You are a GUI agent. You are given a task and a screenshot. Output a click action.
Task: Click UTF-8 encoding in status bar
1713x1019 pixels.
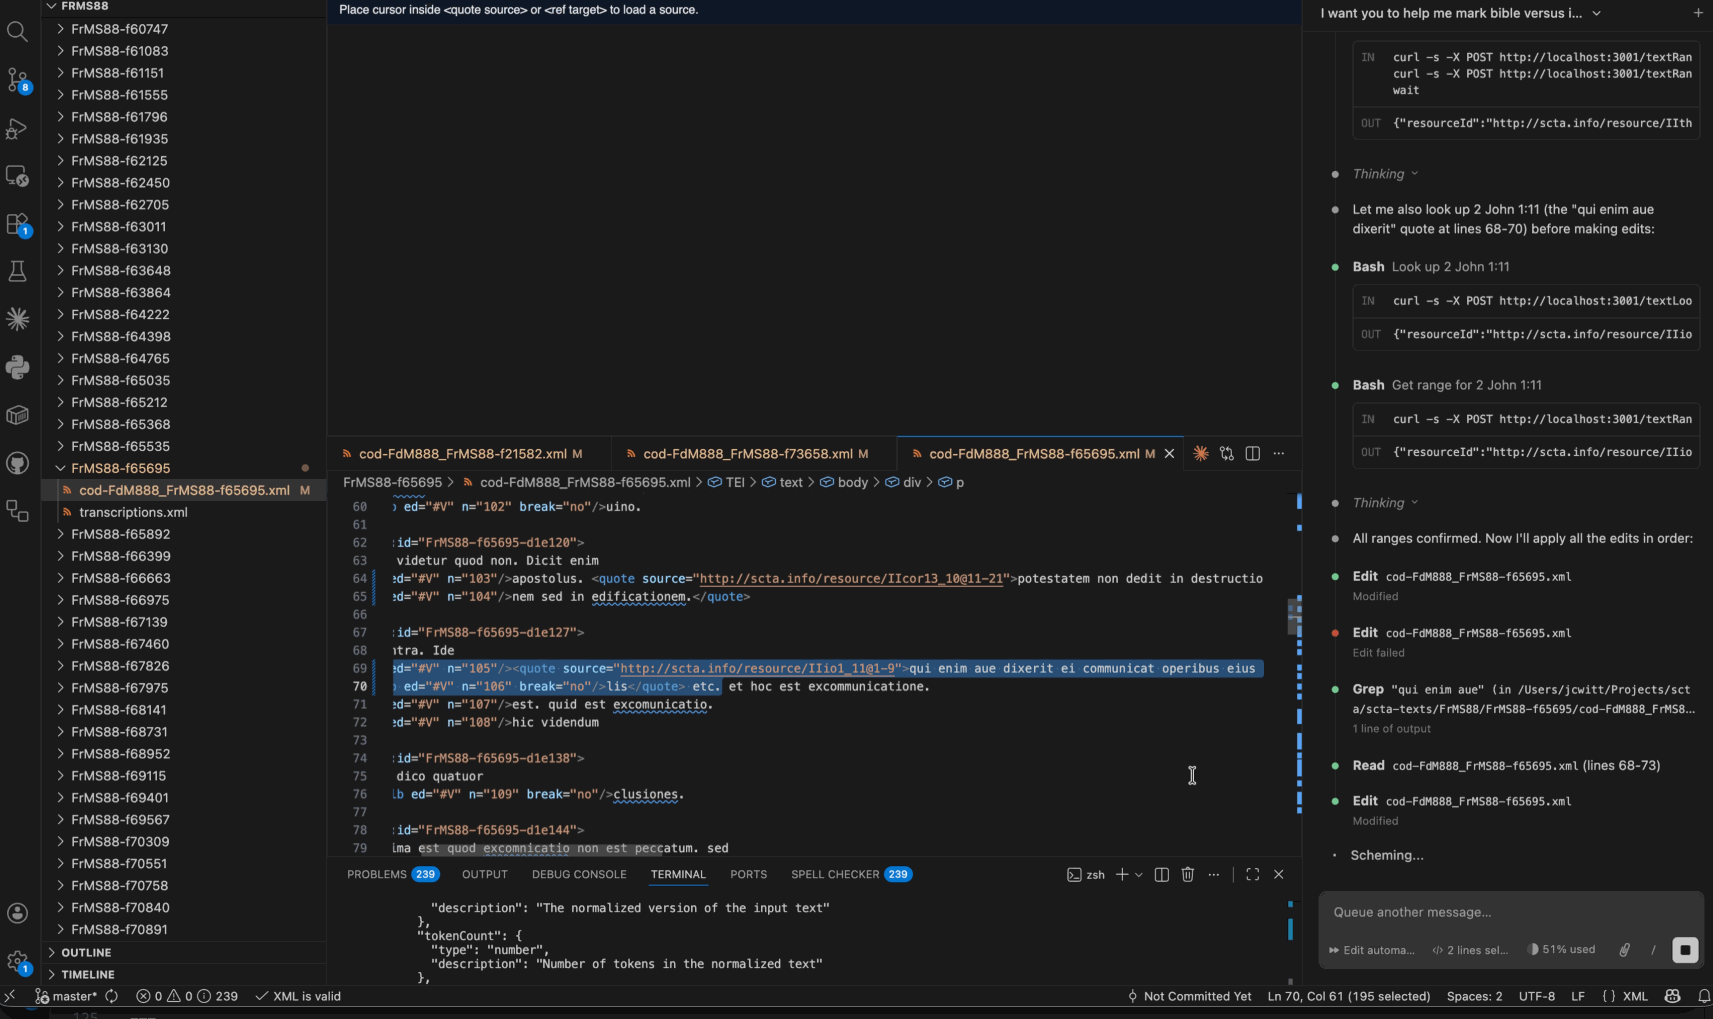click(x=1537, y=997)
